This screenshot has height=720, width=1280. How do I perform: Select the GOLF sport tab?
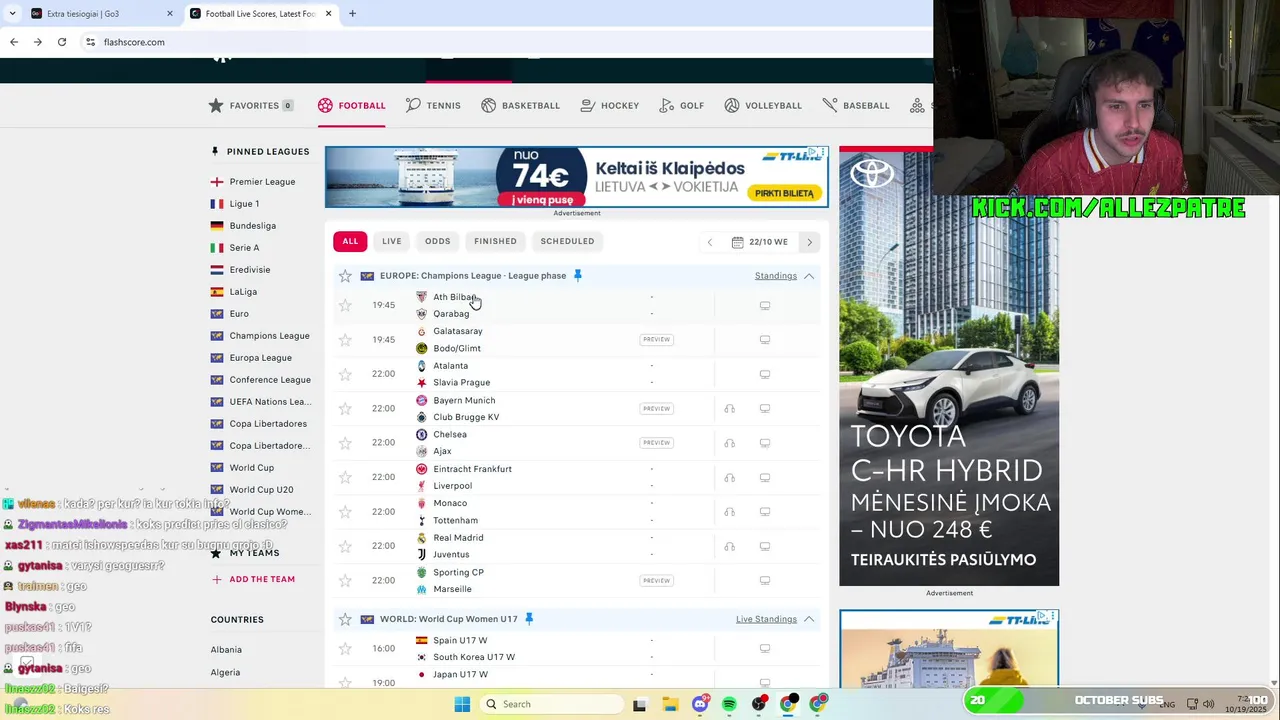click(682, 105)
